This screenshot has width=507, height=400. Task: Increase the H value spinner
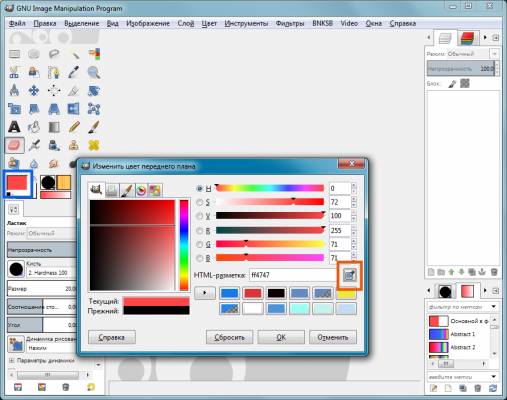[x=354, y=185]
